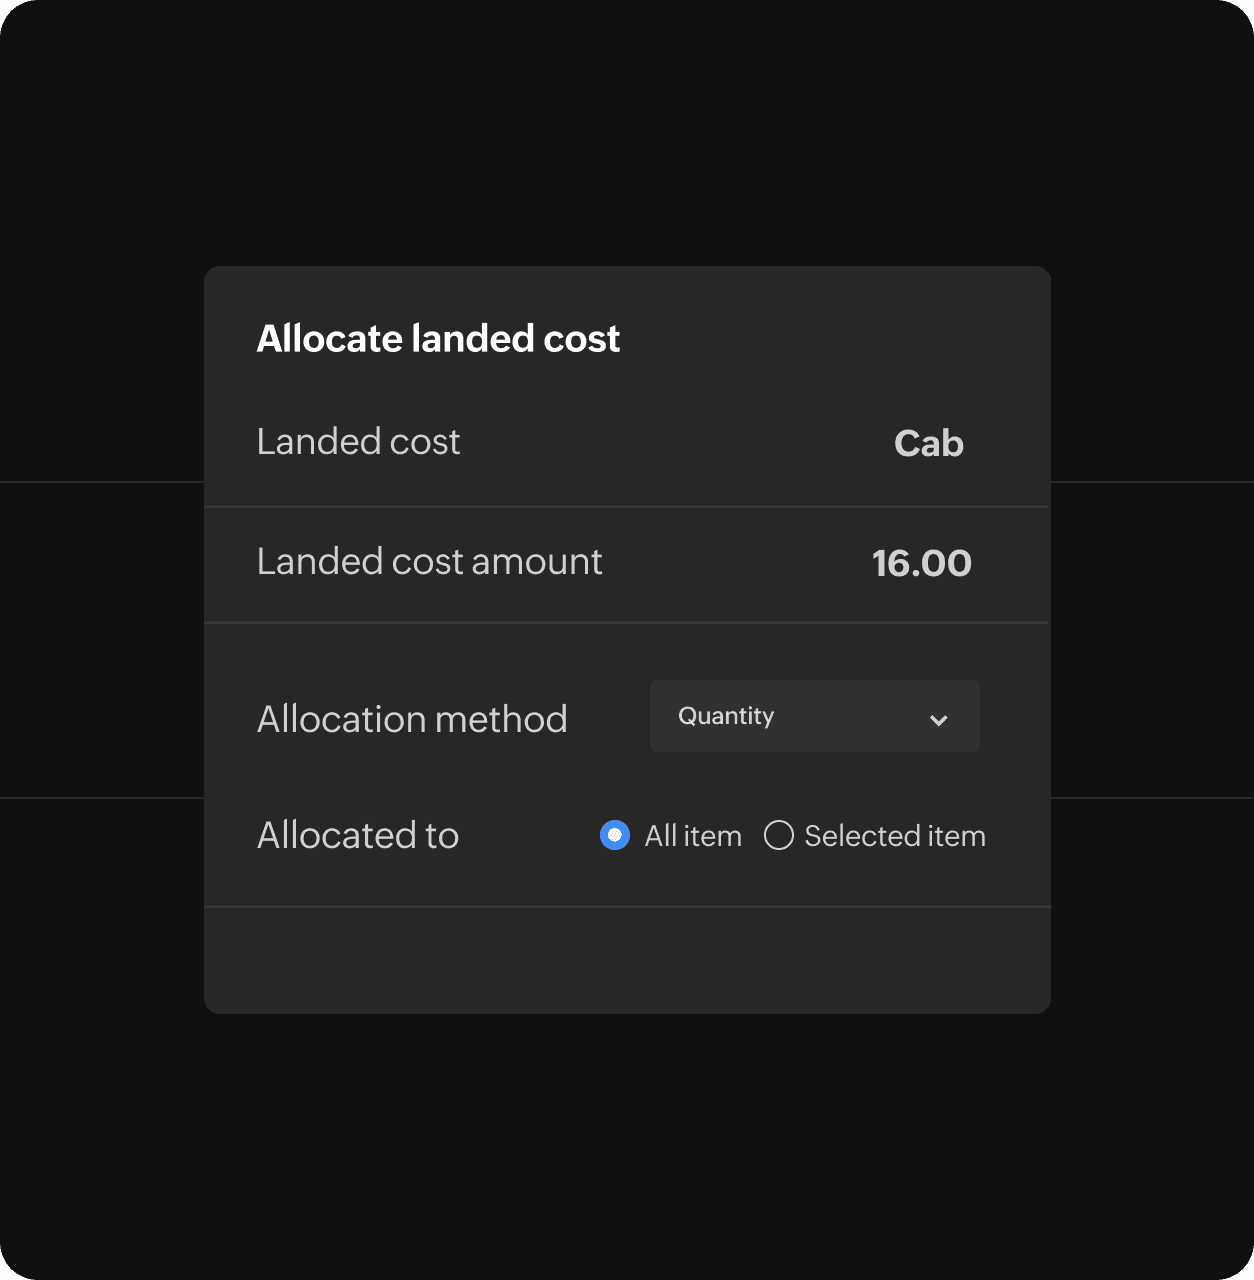Click the 'All item' option label
Screen dimensions: 1254x1280
click(x=693, y=836)
